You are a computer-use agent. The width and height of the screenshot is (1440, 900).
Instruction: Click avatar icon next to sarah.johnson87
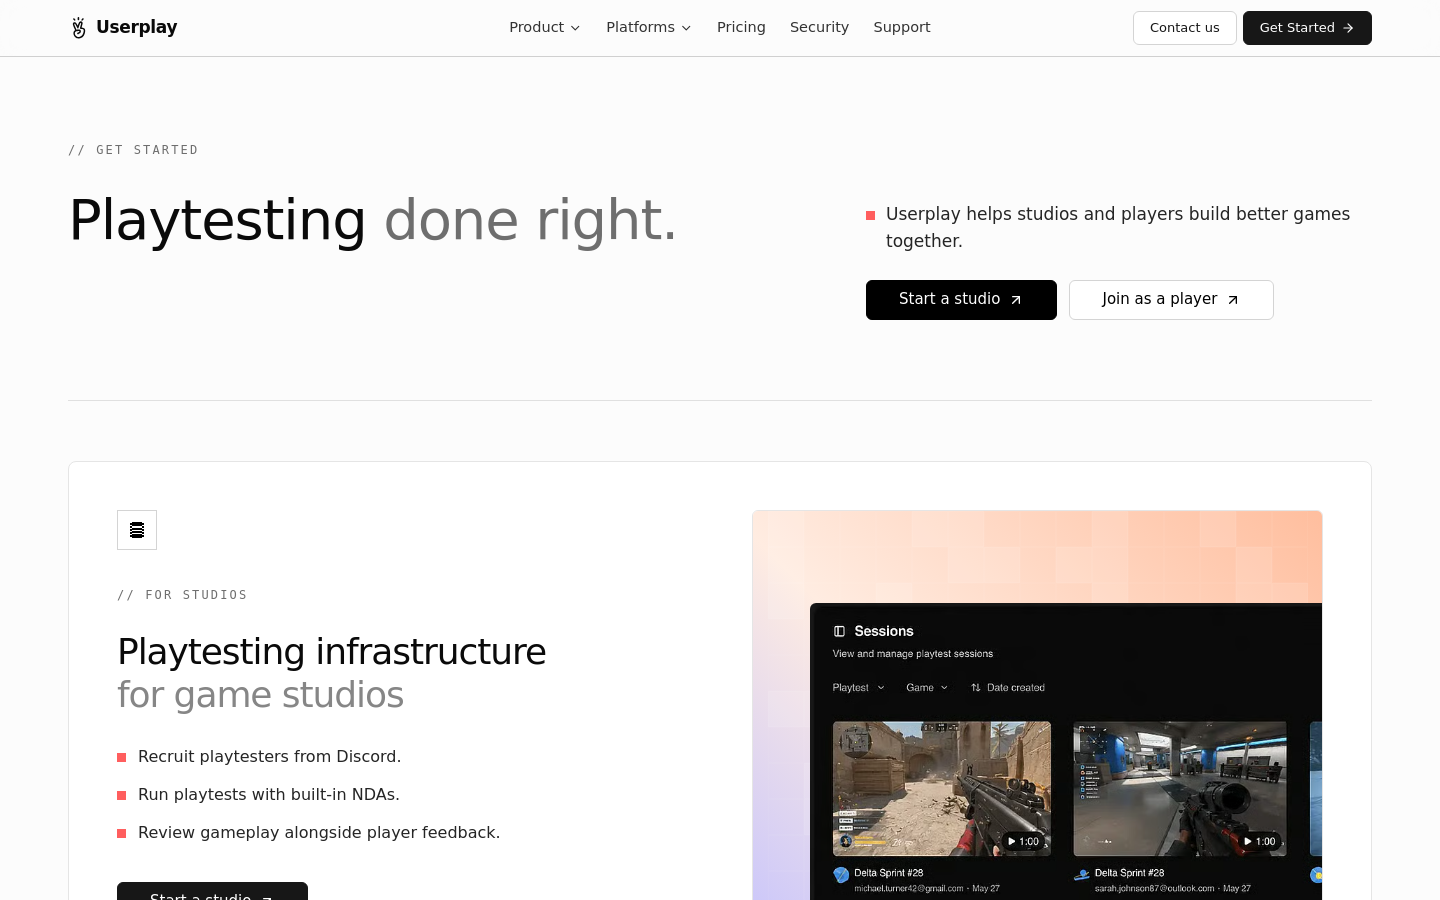tap(1081, 875)
